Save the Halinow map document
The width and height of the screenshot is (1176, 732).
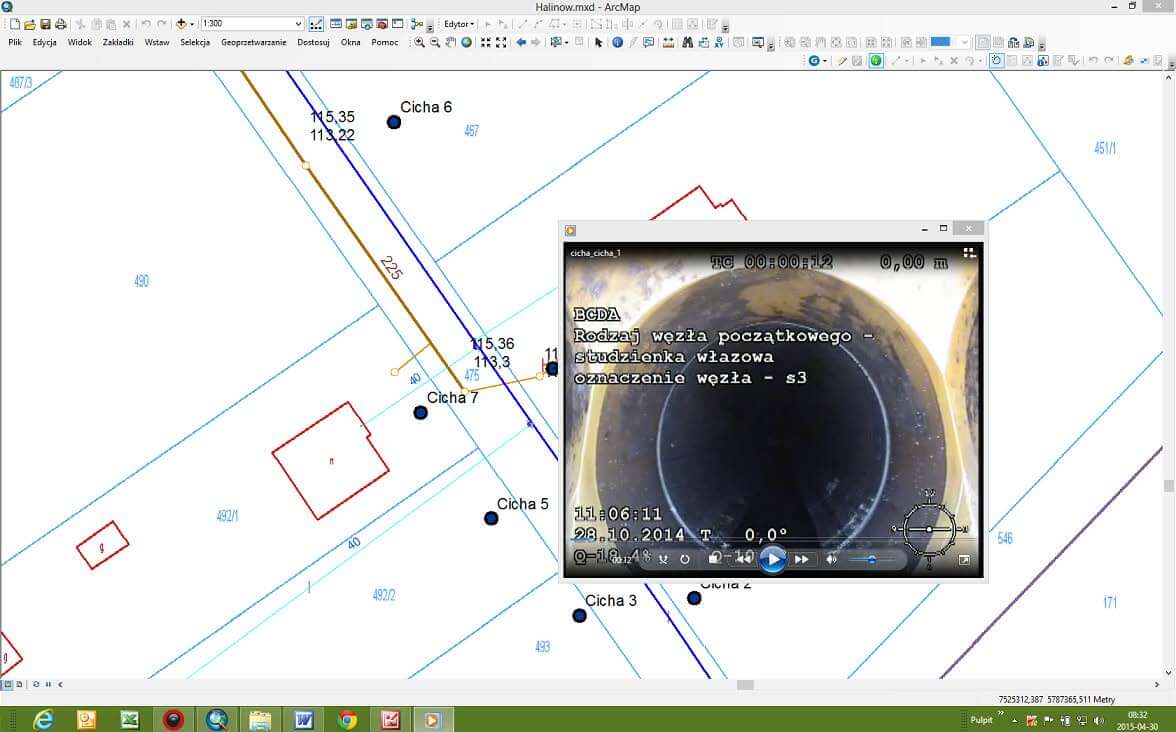tap(45, 24)
